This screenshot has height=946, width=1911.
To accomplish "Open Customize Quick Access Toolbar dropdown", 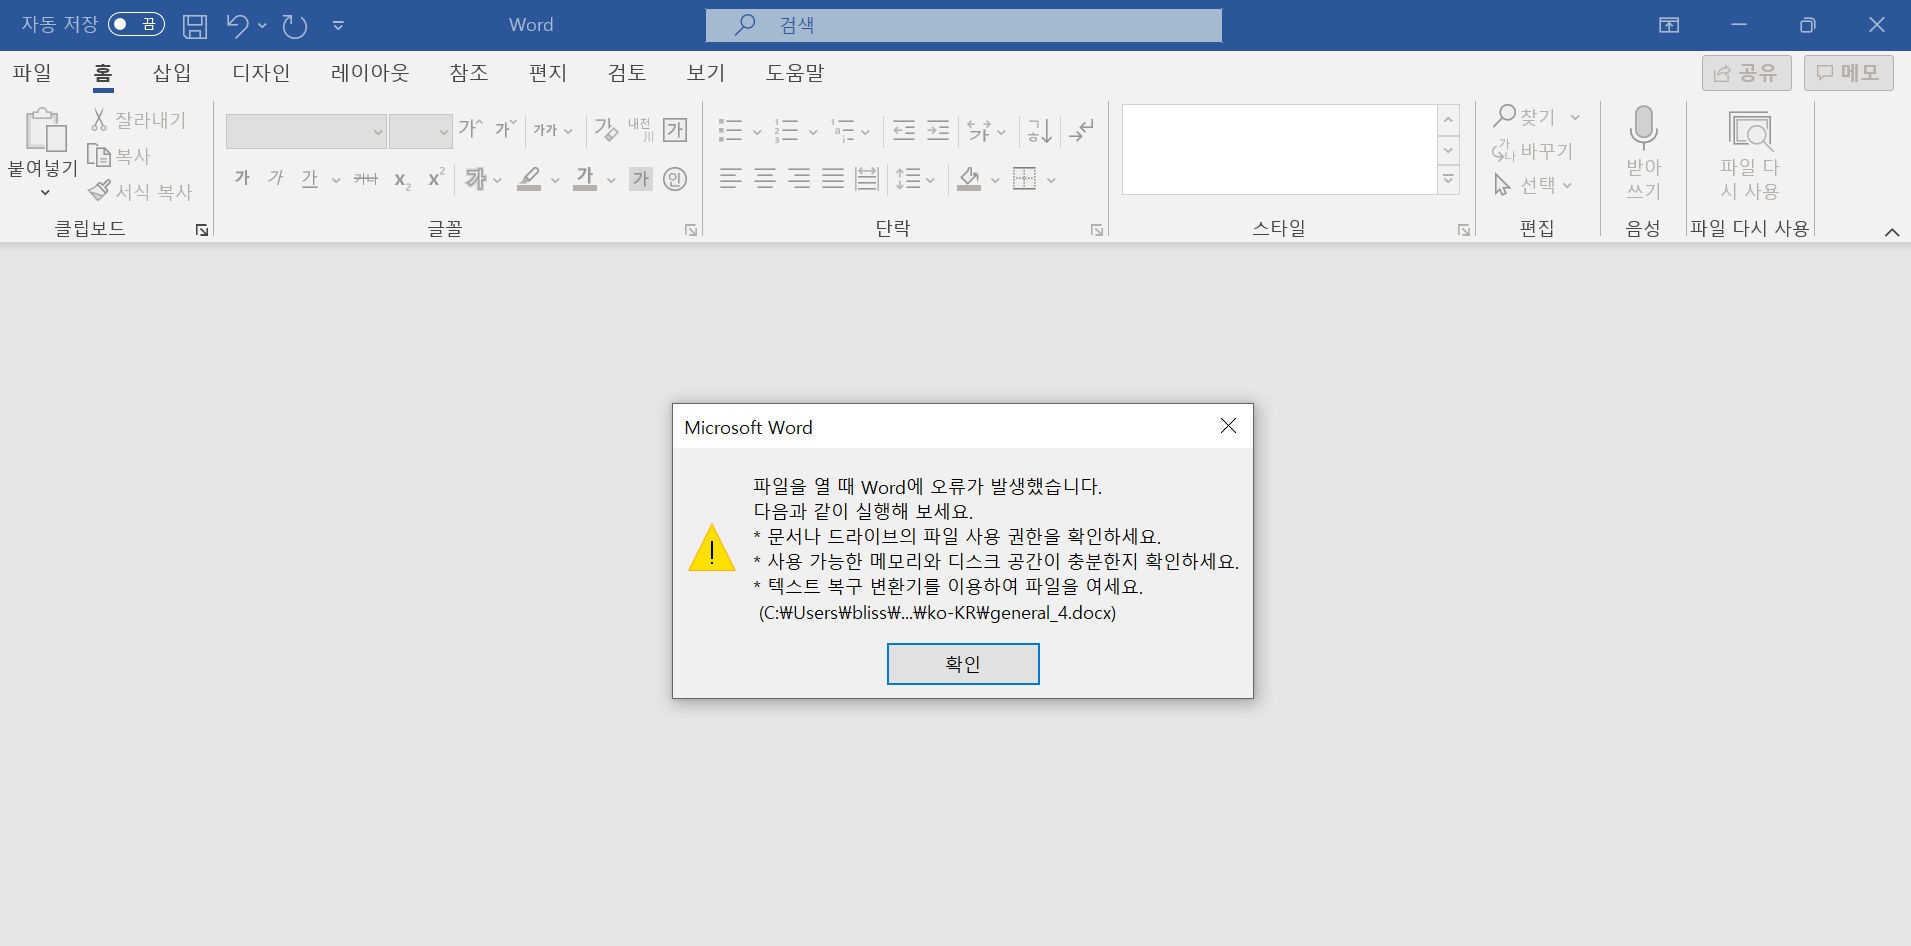I will [x=338, y=25].
